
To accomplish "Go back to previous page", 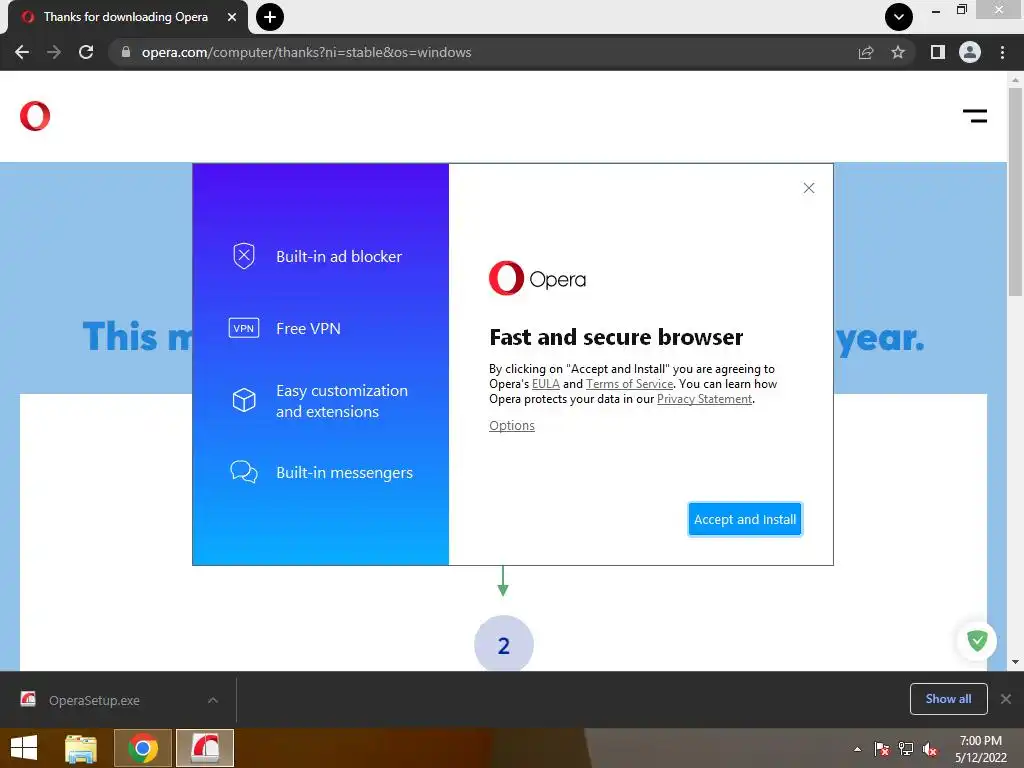I will pyautogui.click(x=22, y=52).
